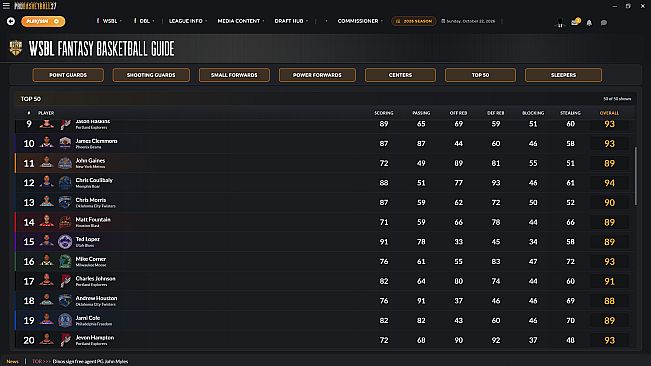Open the chat bubble icon
This screenshot has height=366, width=651.
[x=604, y=23]
